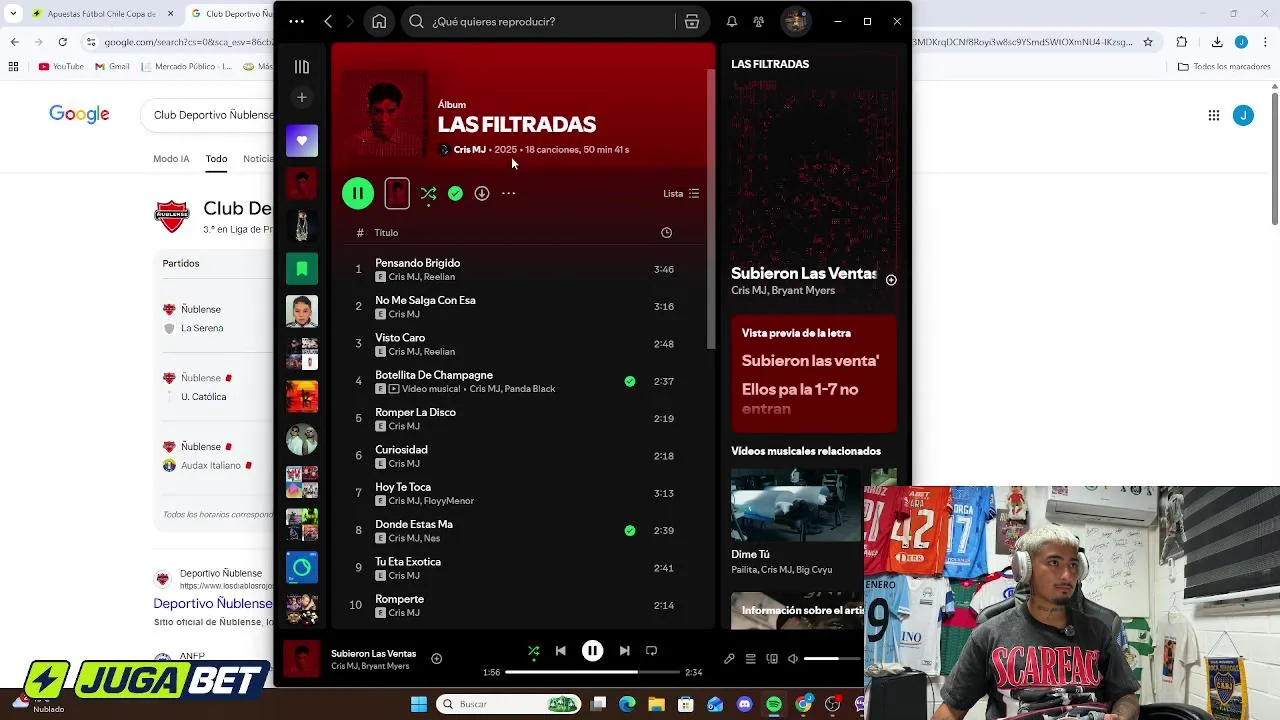Open File Explorer from the taskbar
The width and height of the screenshot is (1280, 720).
tap(656, 704)
